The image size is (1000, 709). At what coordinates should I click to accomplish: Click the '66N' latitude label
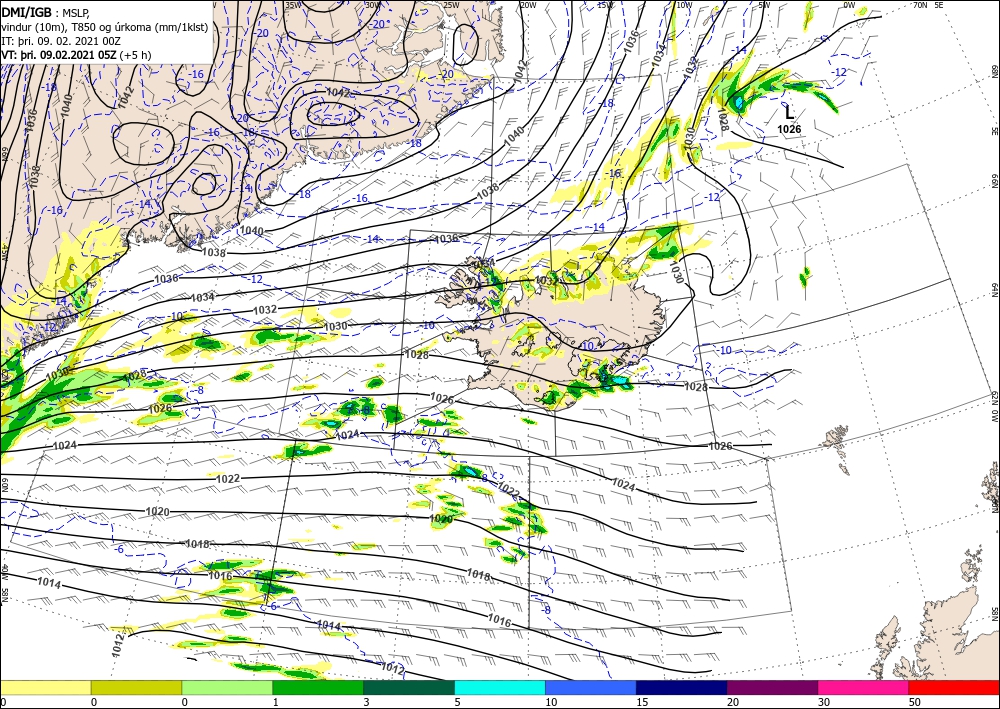coord(994,182)
